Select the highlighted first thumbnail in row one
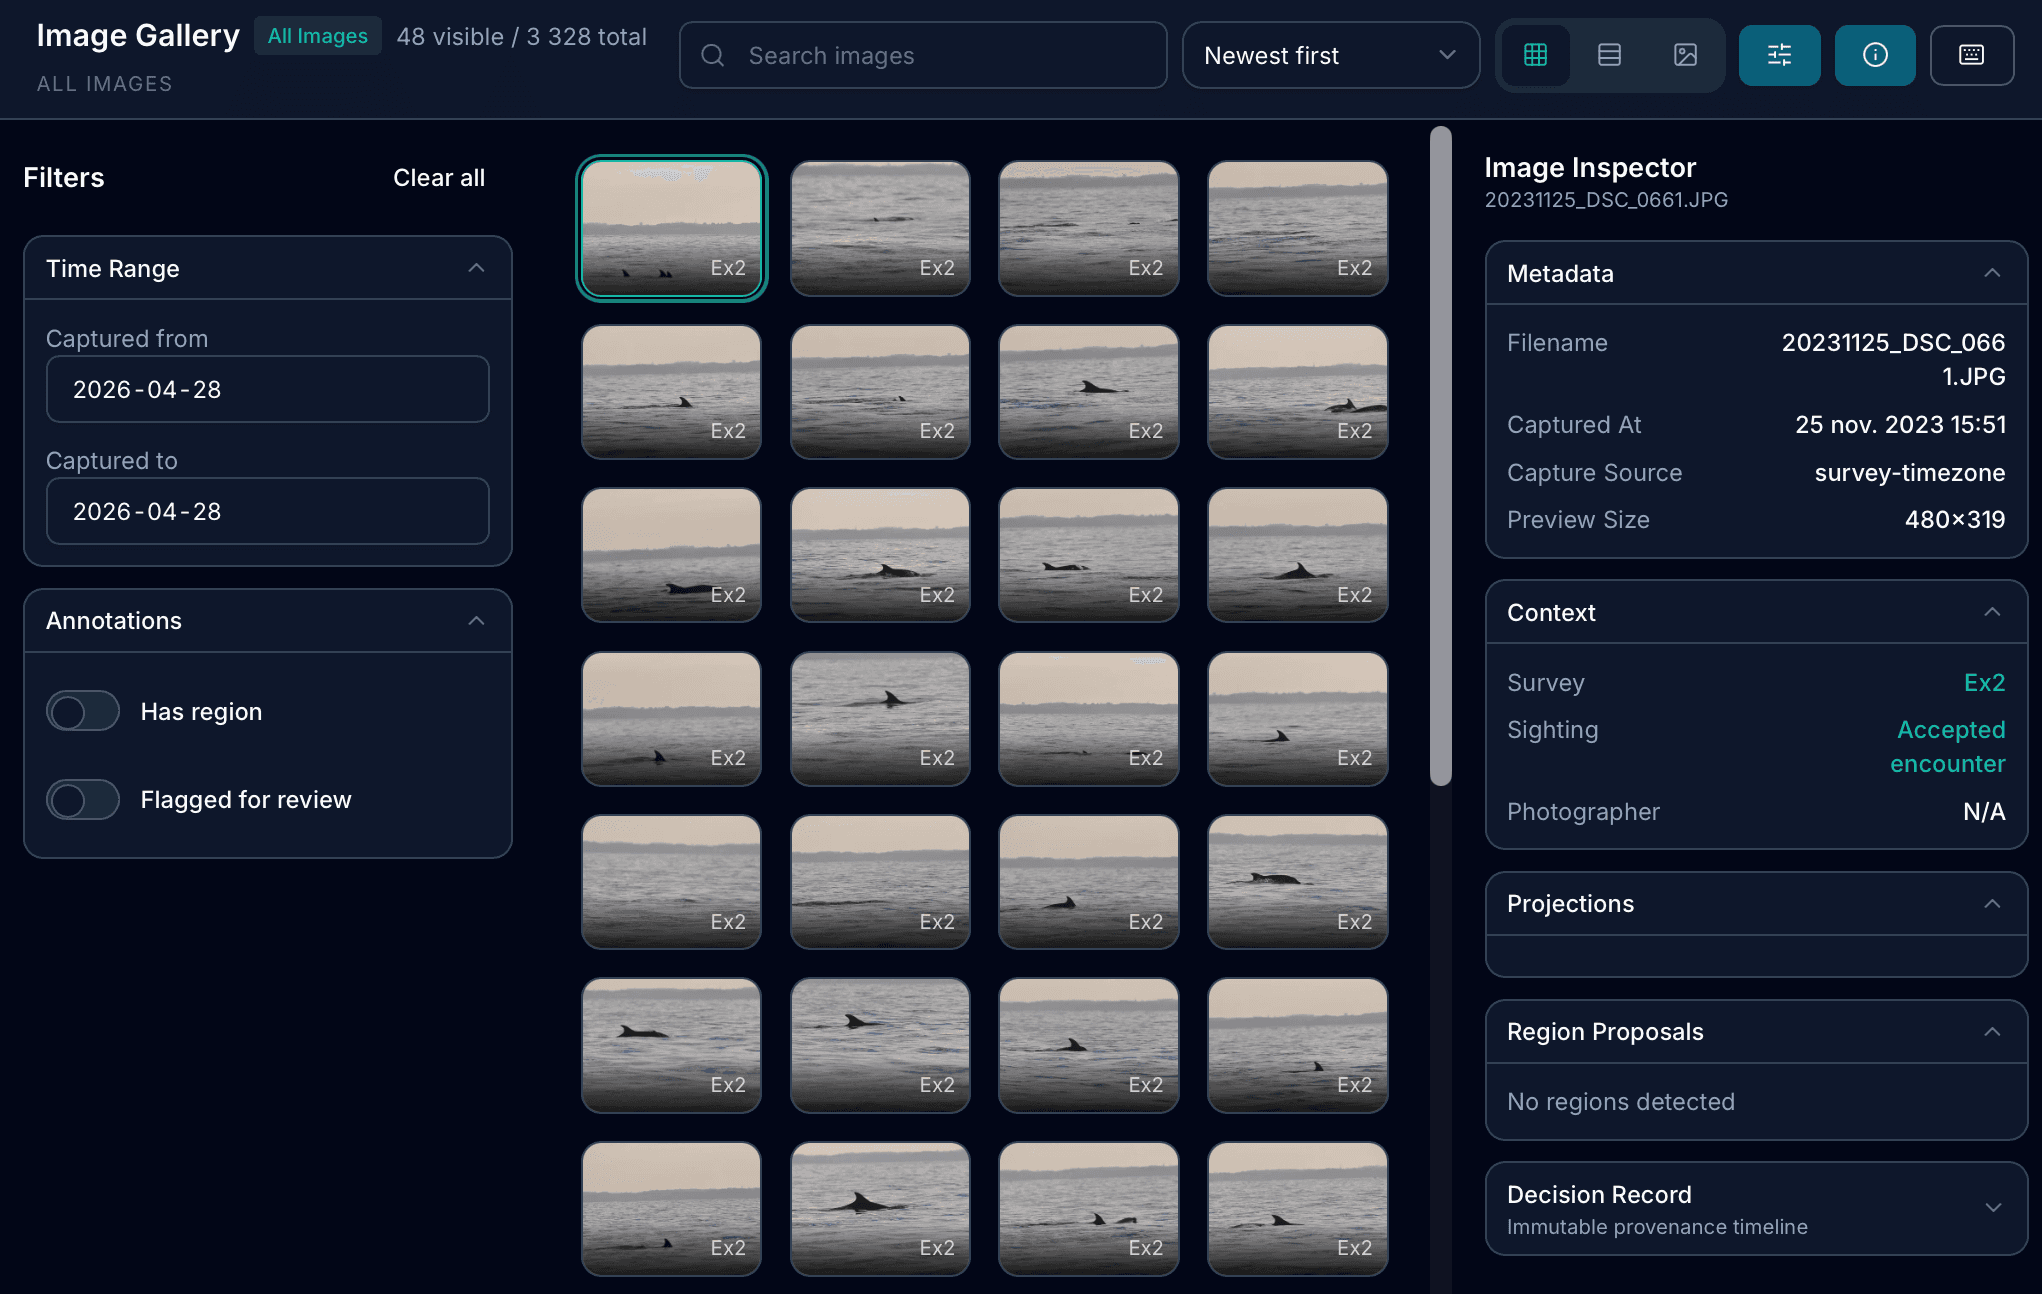Image resolution: width=2042 pixels, height=1294 pixels. [x=671, y=228]
